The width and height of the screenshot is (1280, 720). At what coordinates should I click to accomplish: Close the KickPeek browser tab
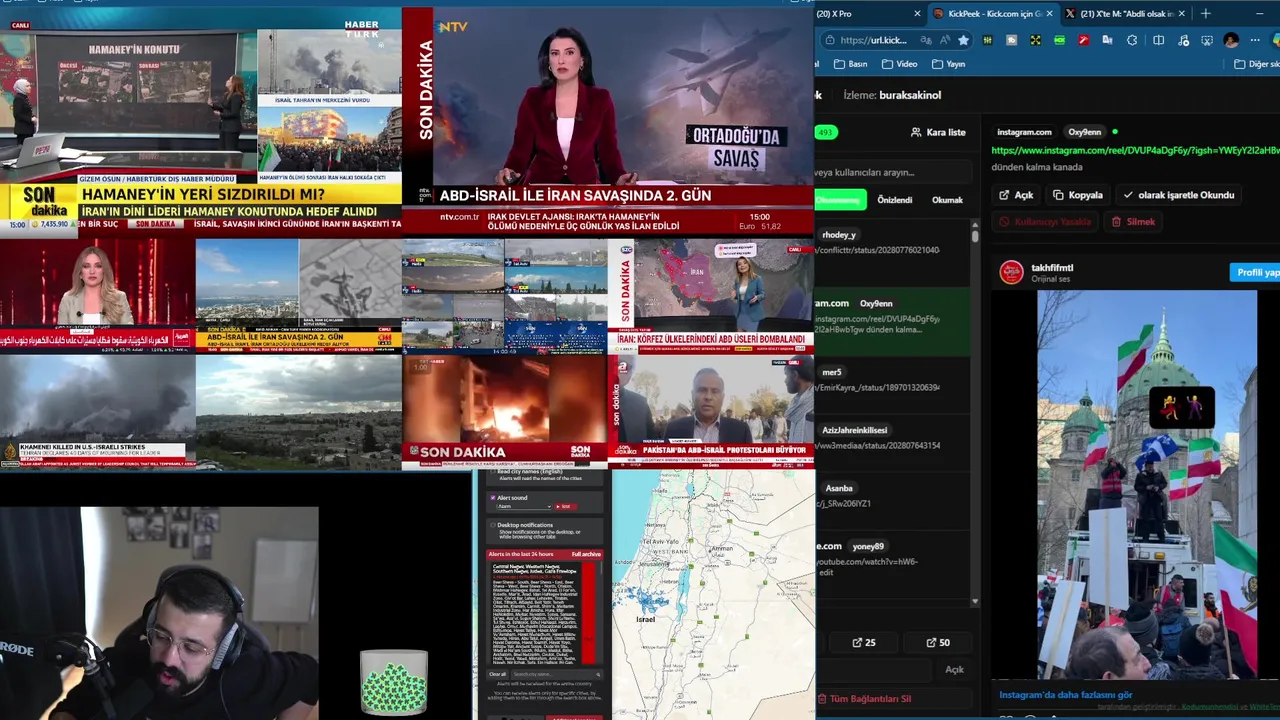[1050, 13]
